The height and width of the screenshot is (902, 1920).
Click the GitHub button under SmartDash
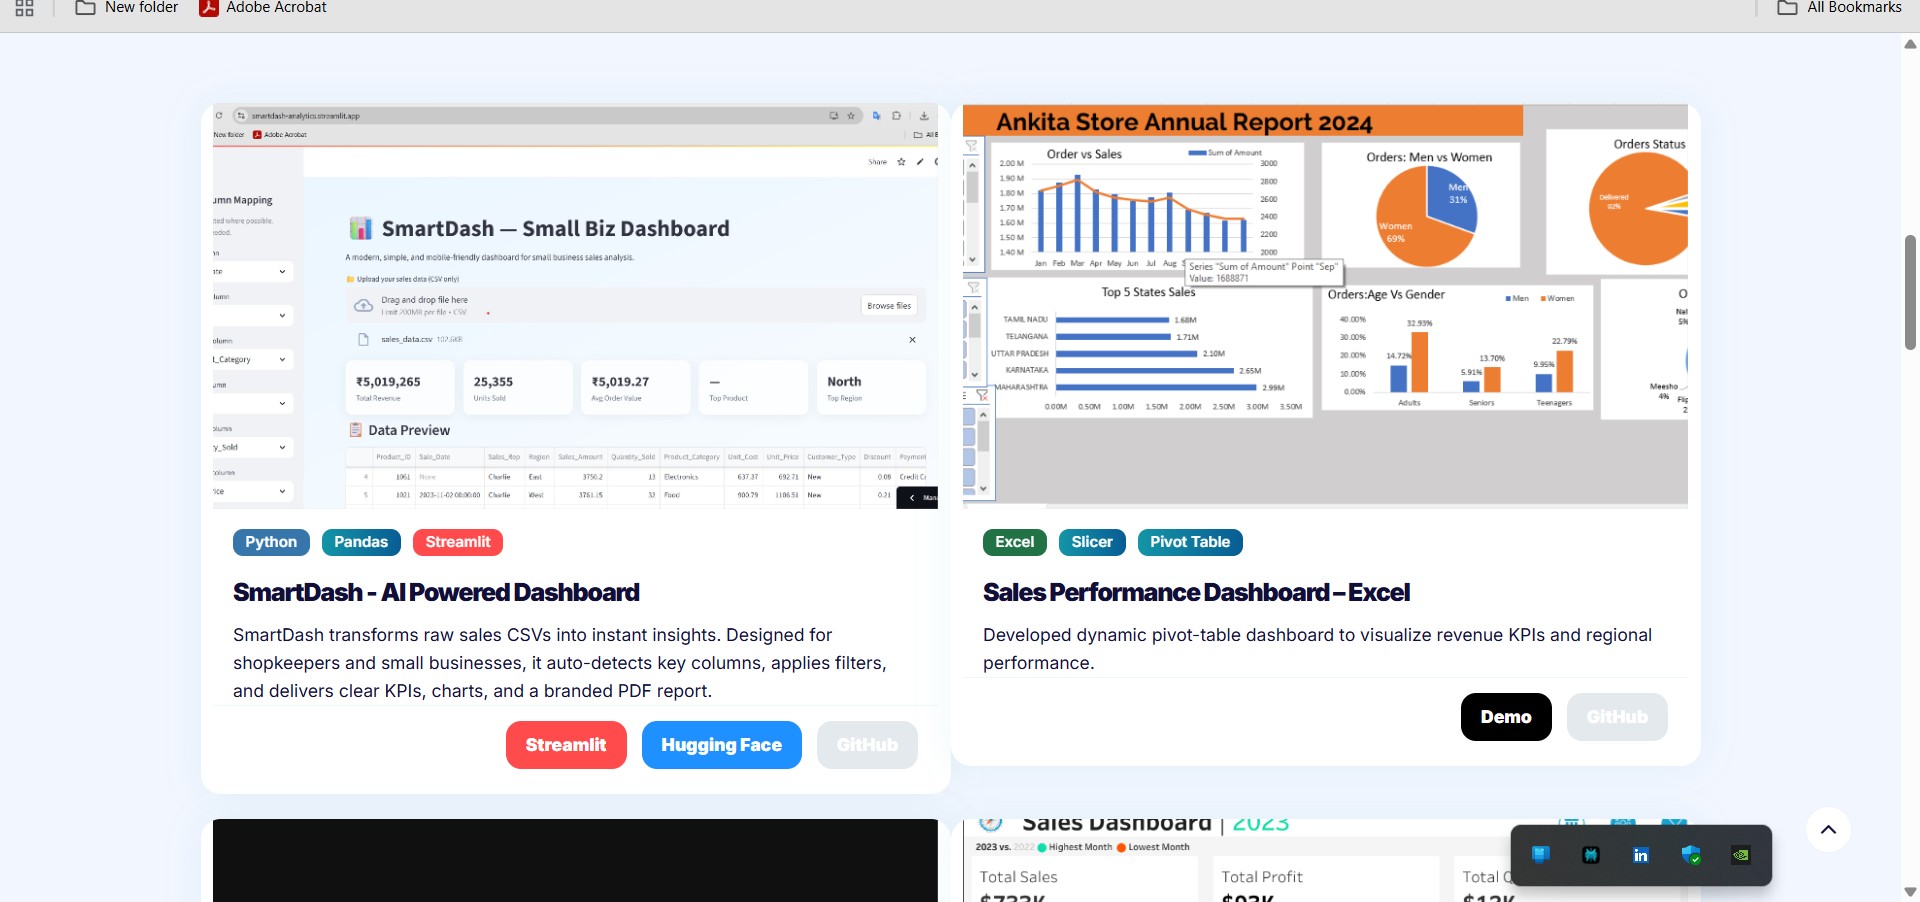[867, 745]
